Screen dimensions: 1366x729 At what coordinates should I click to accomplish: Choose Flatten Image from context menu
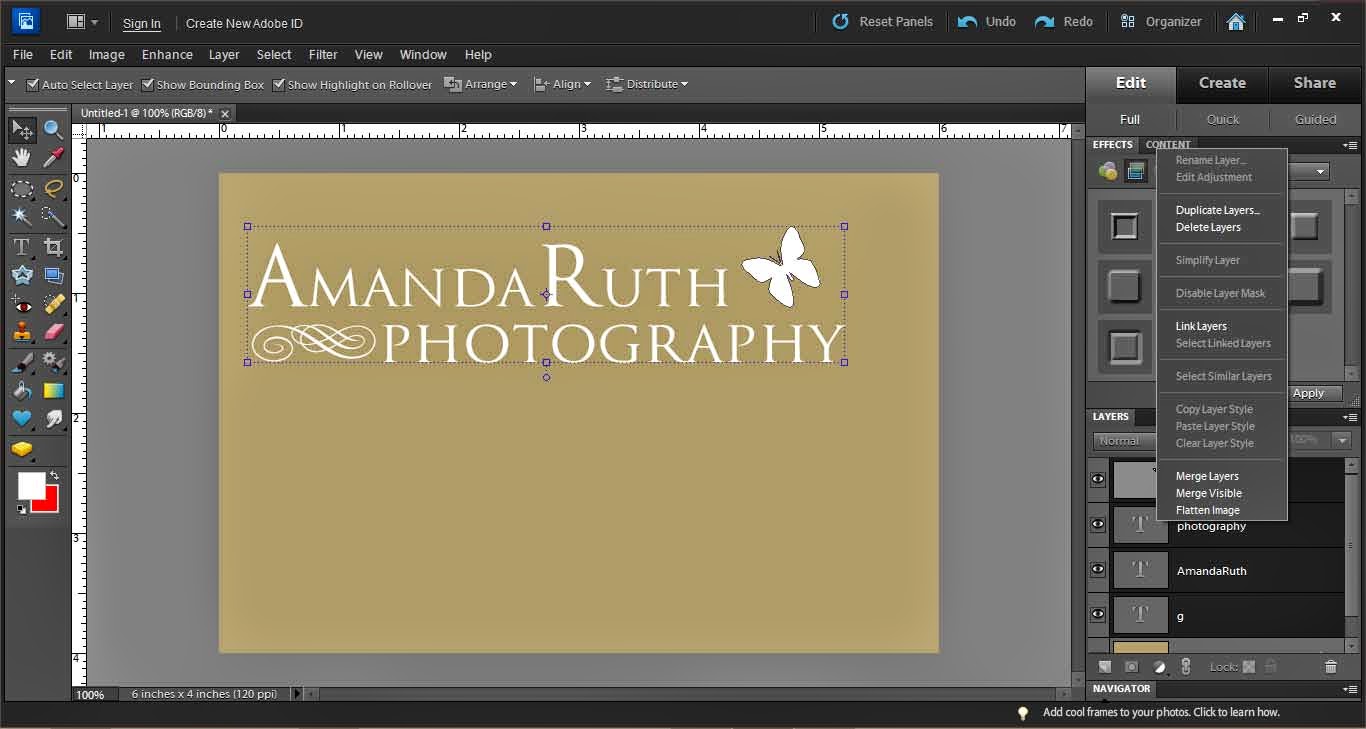pos(1207,510)
